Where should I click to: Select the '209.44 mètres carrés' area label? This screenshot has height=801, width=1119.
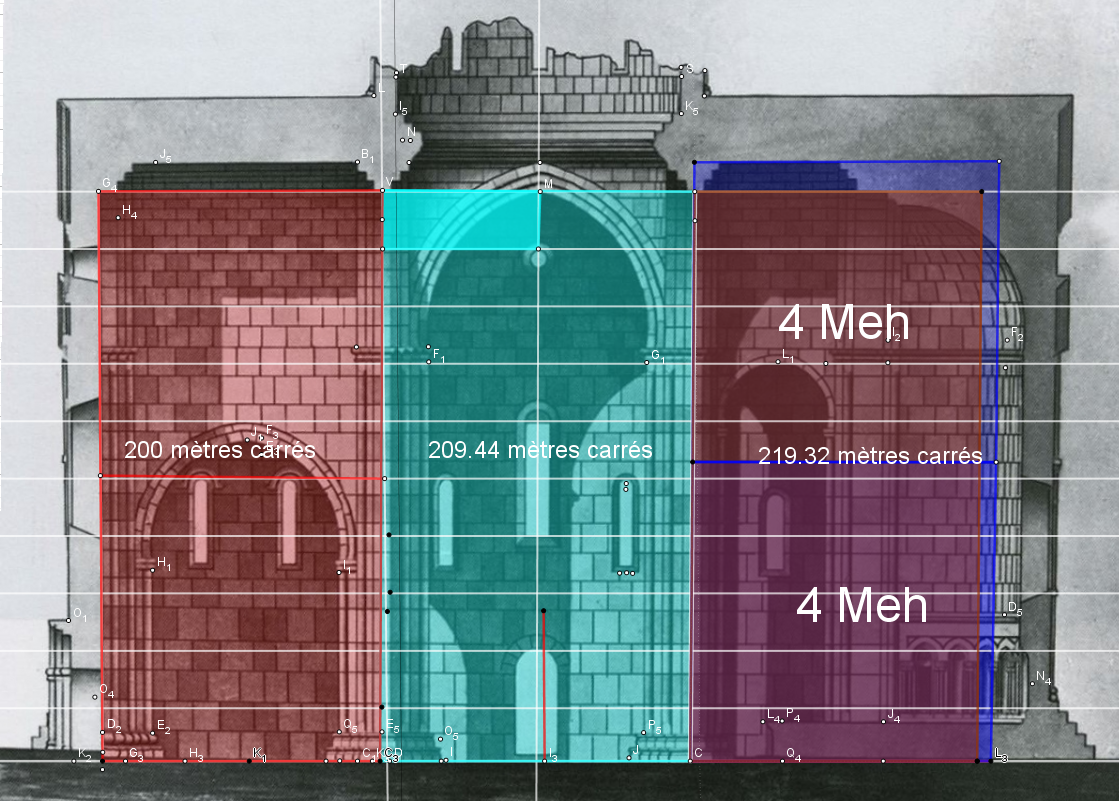540,450
